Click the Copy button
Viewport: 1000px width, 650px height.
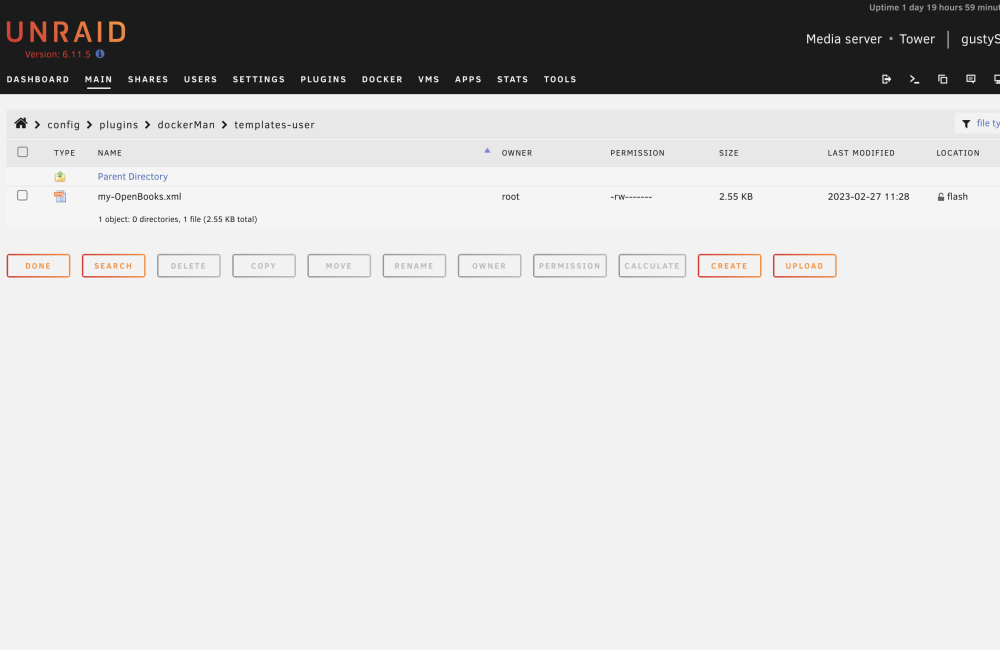pos(264,266)
